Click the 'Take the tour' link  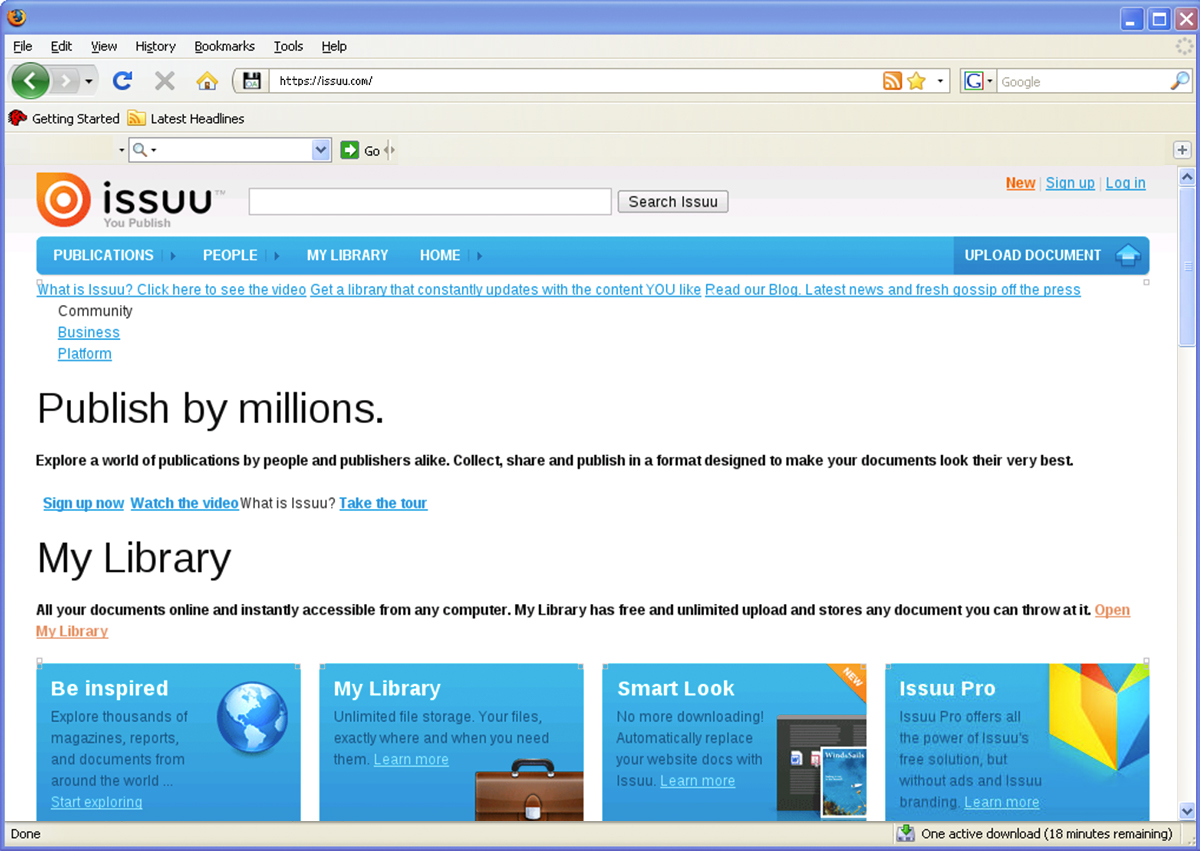point(383,503)
